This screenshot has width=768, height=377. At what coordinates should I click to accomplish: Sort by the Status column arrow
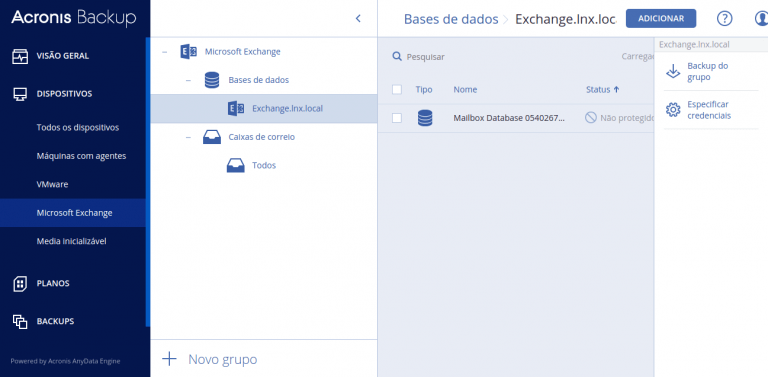click(616, 90)
